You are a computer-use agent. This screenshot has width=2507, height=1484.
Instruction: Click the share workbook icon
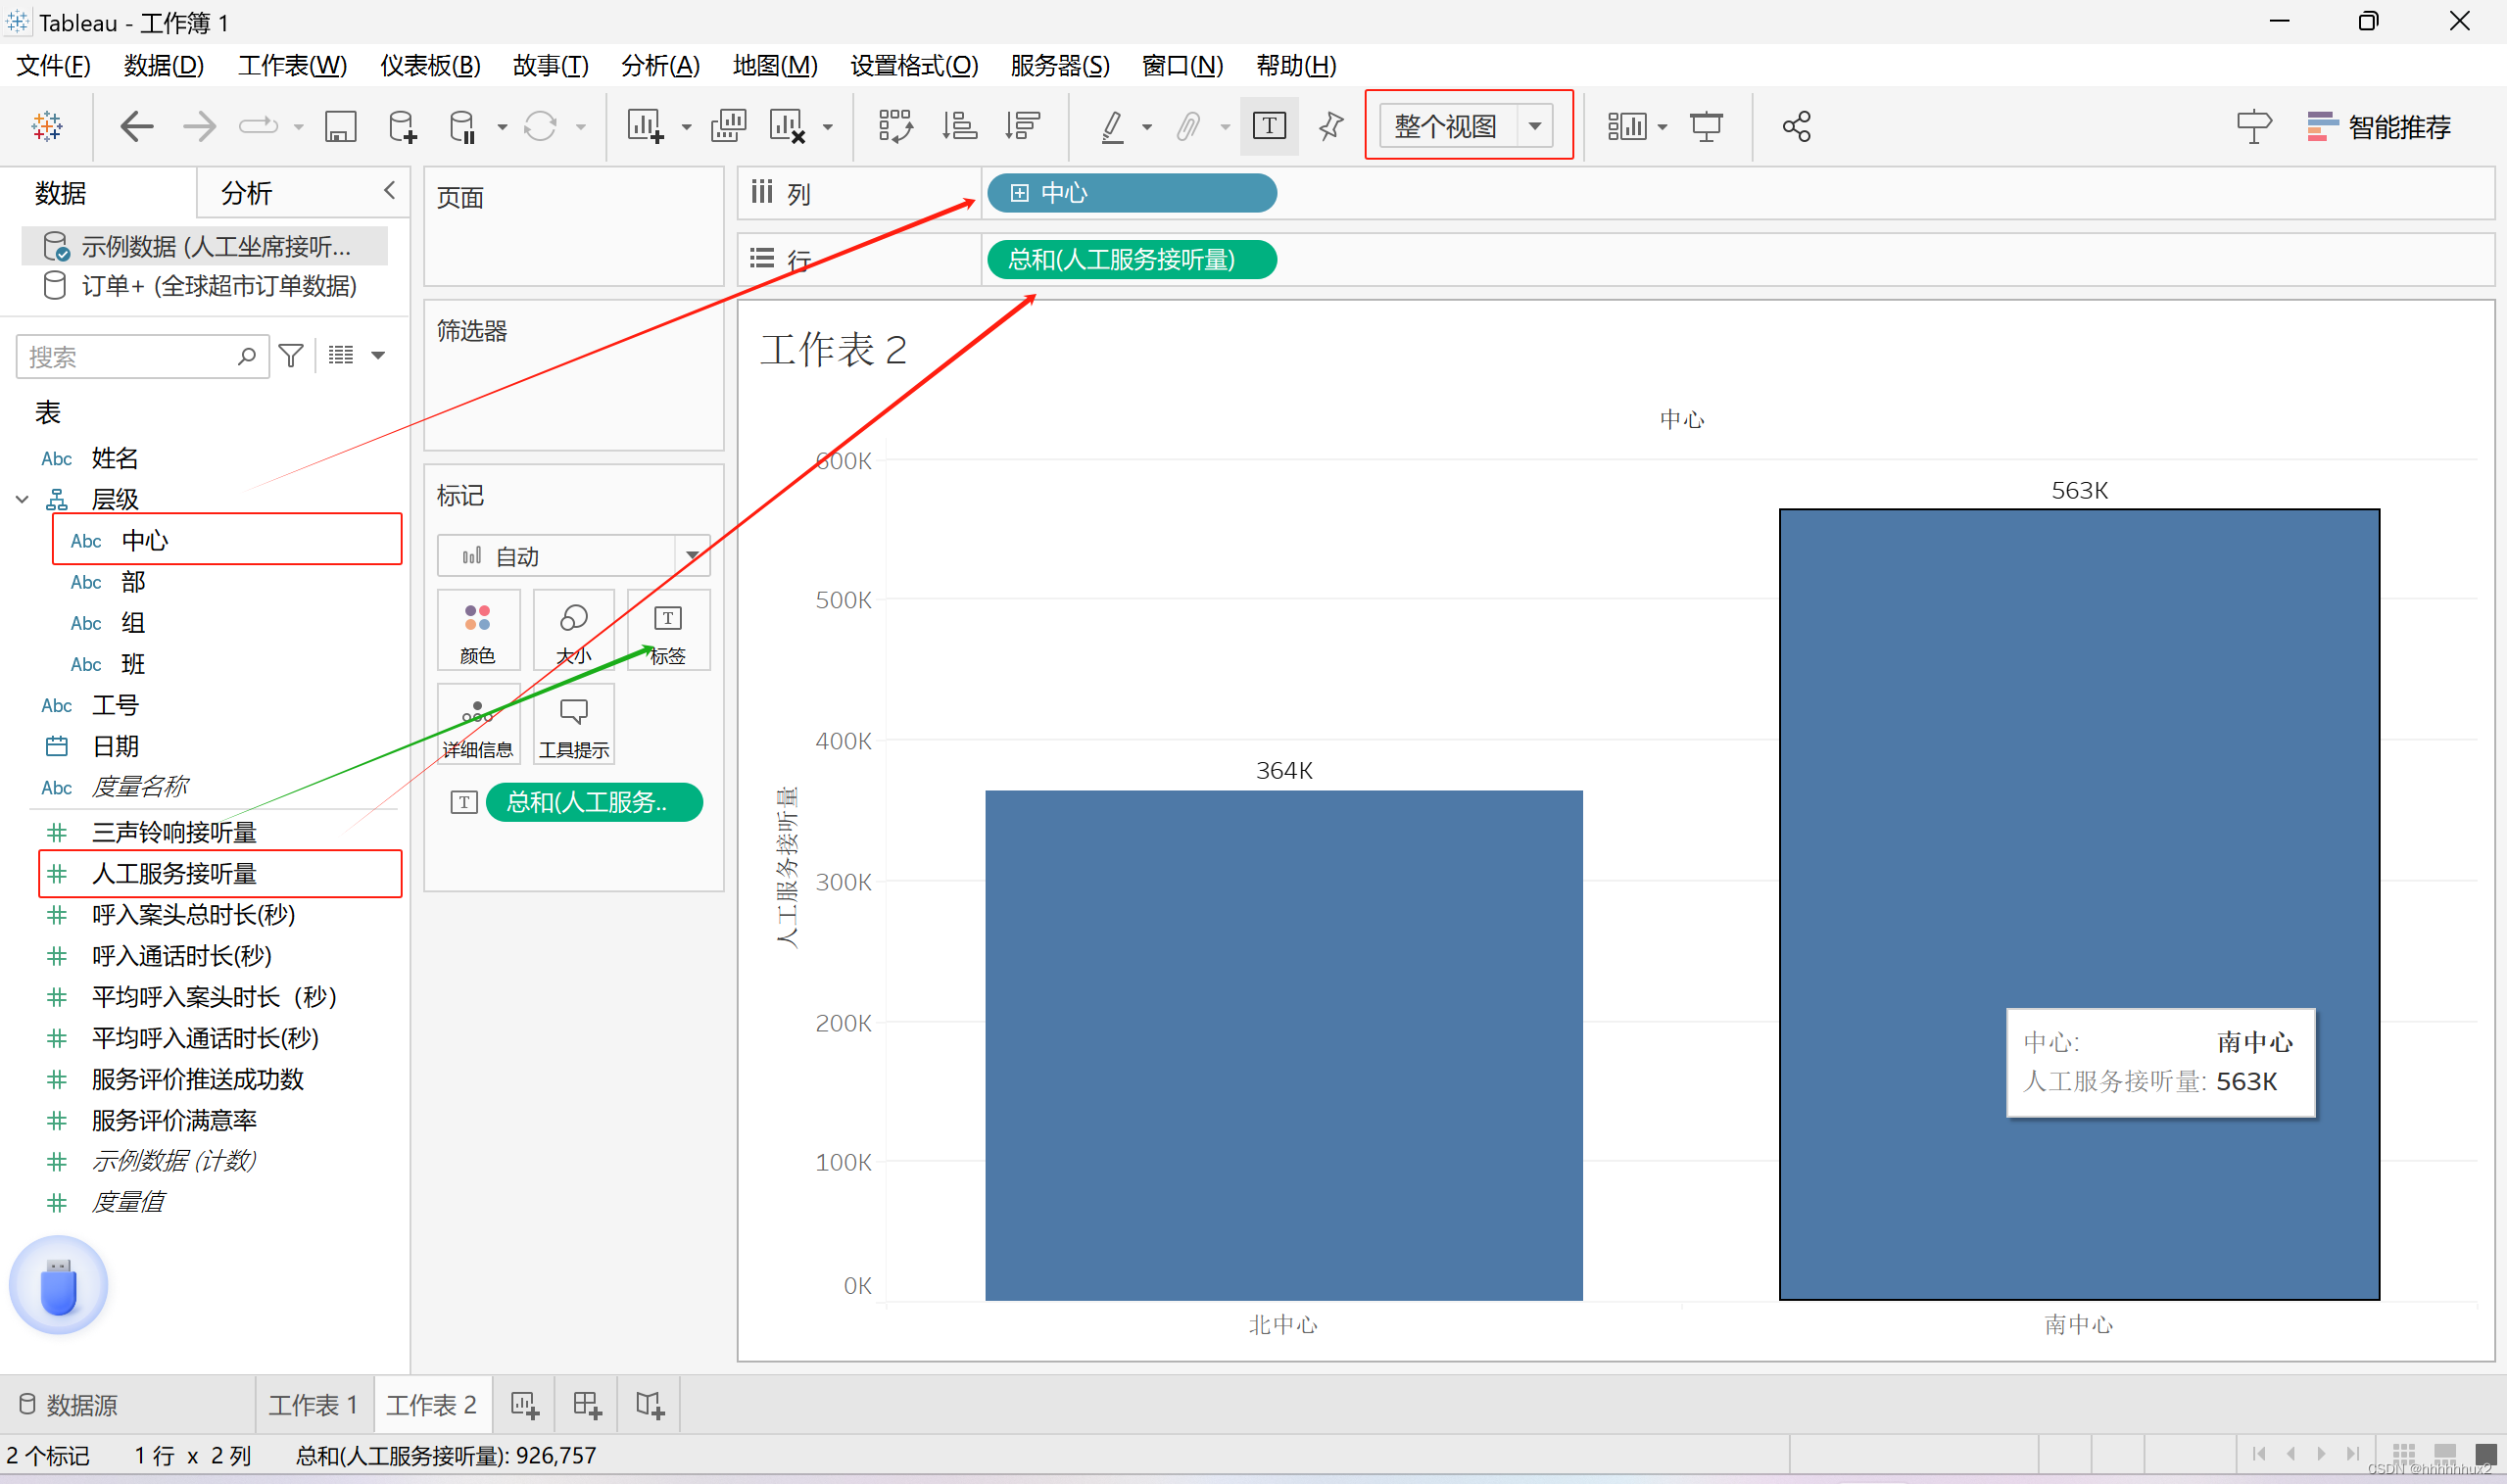1796,127
